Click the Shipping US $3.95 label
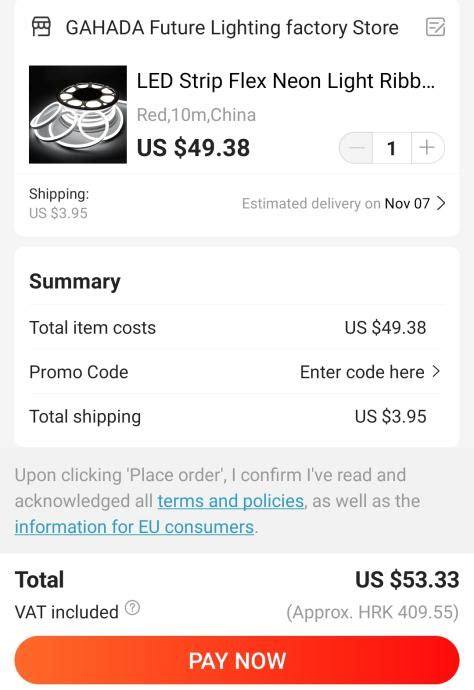The width and height of the screenshot is (474, 690). [x=59, y=203]
